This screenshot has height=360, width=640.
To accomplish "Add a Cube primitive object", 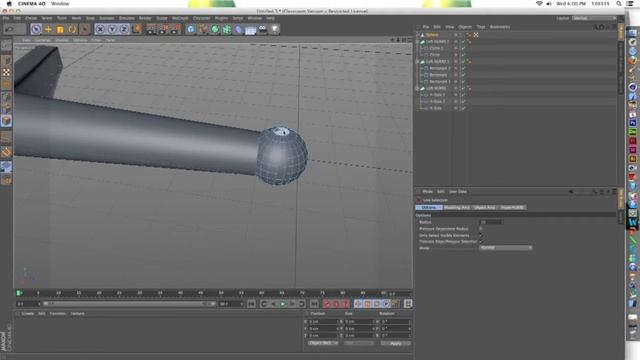I will (191, 29).
